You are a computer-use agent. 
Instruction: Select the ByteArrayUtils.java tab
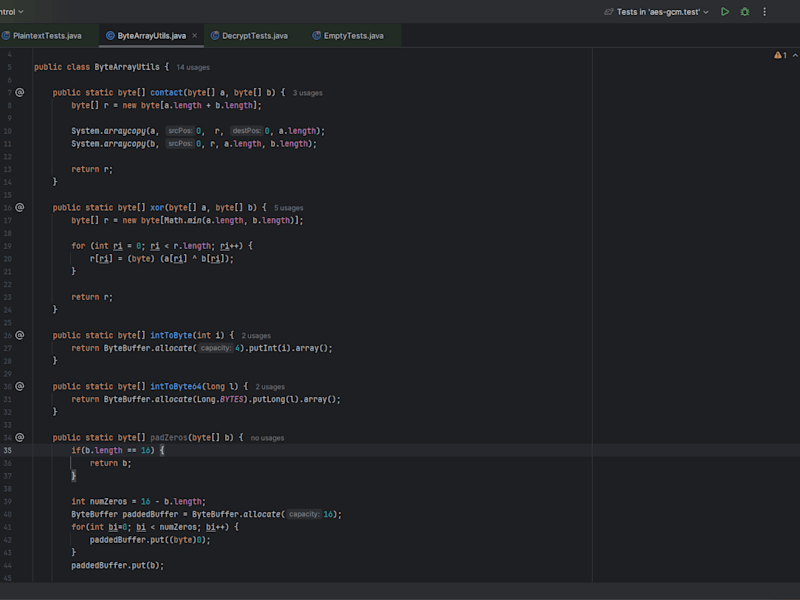click(152, 36)
